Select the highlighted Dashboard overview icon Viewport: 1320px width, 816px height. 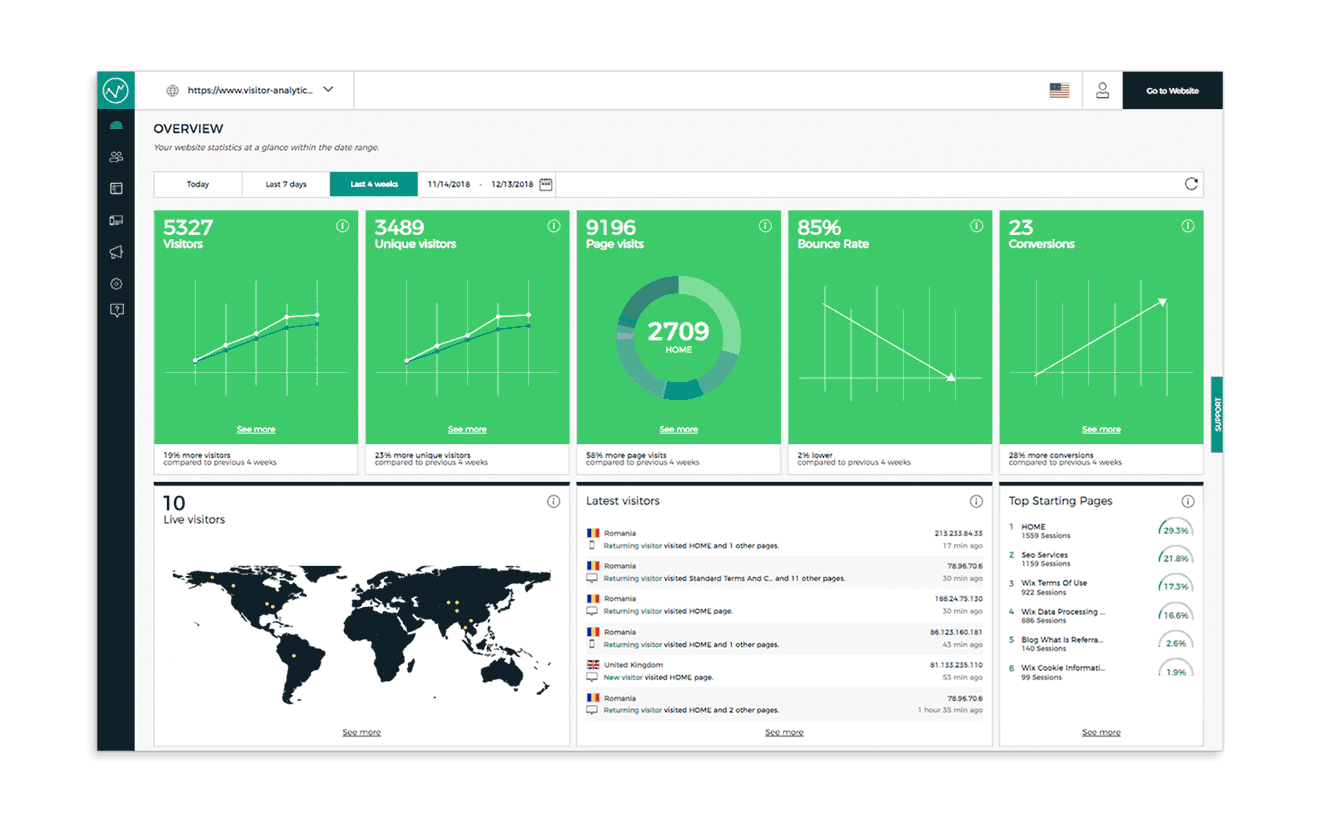116,124
